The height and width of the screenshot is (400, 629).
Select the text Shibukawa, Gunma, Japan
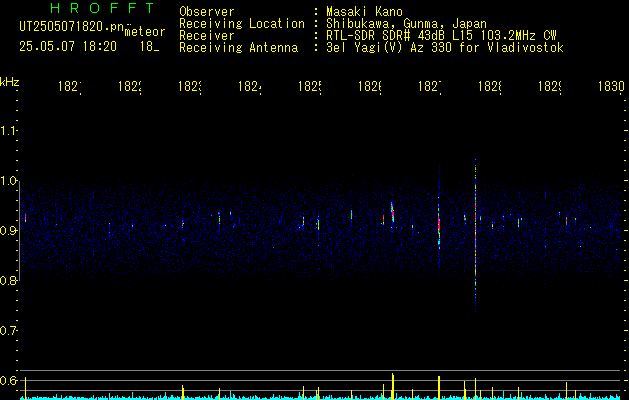[x=406, y=24]
